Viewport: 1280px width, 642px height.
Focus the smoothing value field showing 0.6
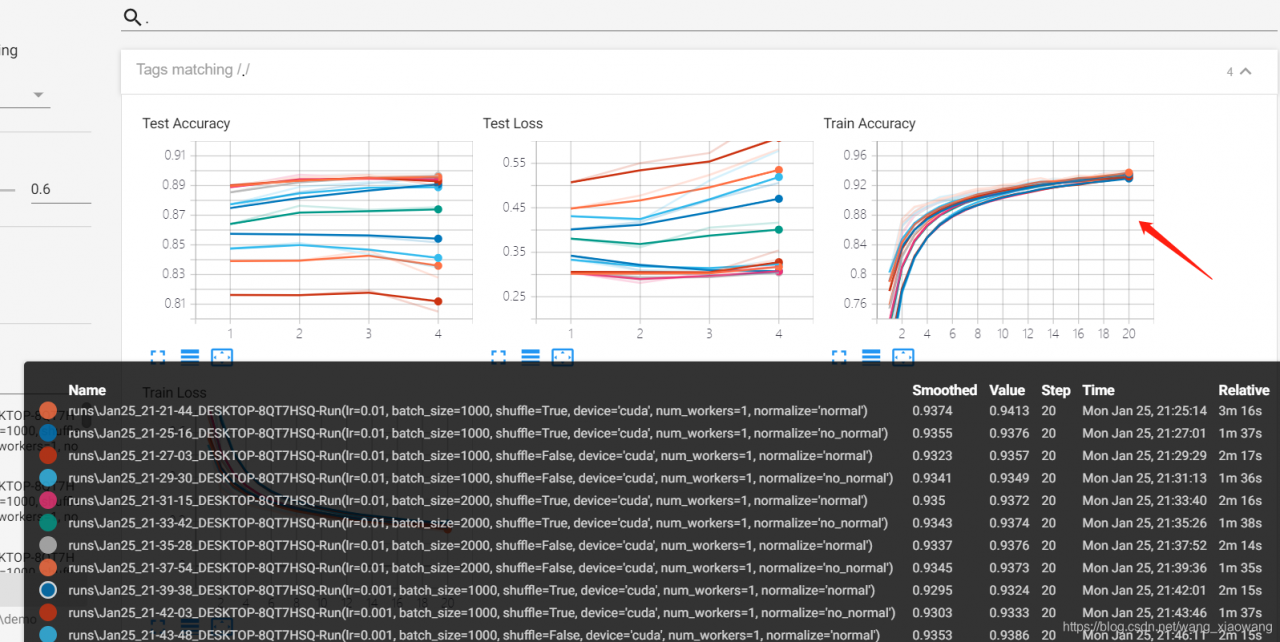60,189
